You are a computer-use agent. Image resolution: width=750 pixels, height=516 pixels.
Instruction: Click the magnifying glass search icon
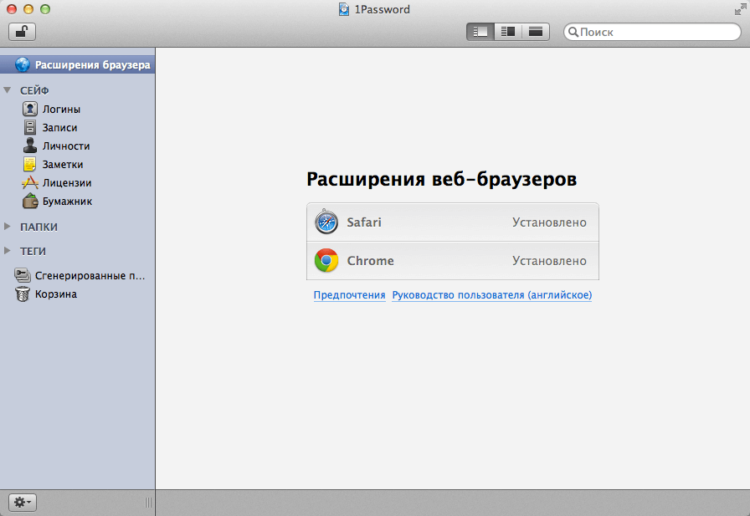click(573, 32)
